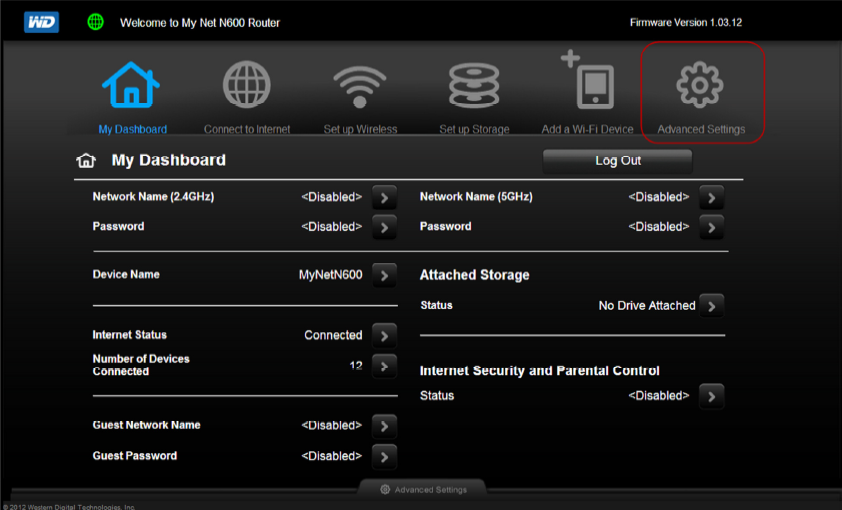The image size is (842, 510).
Task: Click the Attached Storage heading
Action: [x=475, y=275]
